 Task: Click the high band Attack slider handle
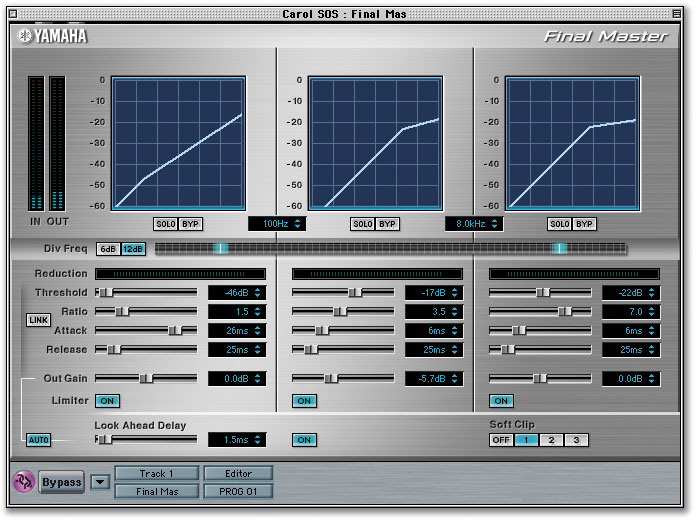tap(519, 331)
